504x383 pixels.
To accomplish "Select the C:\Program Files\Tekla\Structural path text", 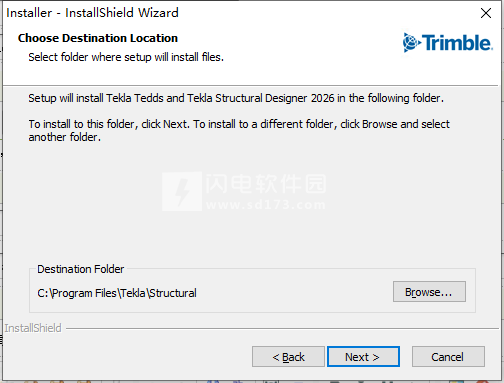I will coord(117,293).
